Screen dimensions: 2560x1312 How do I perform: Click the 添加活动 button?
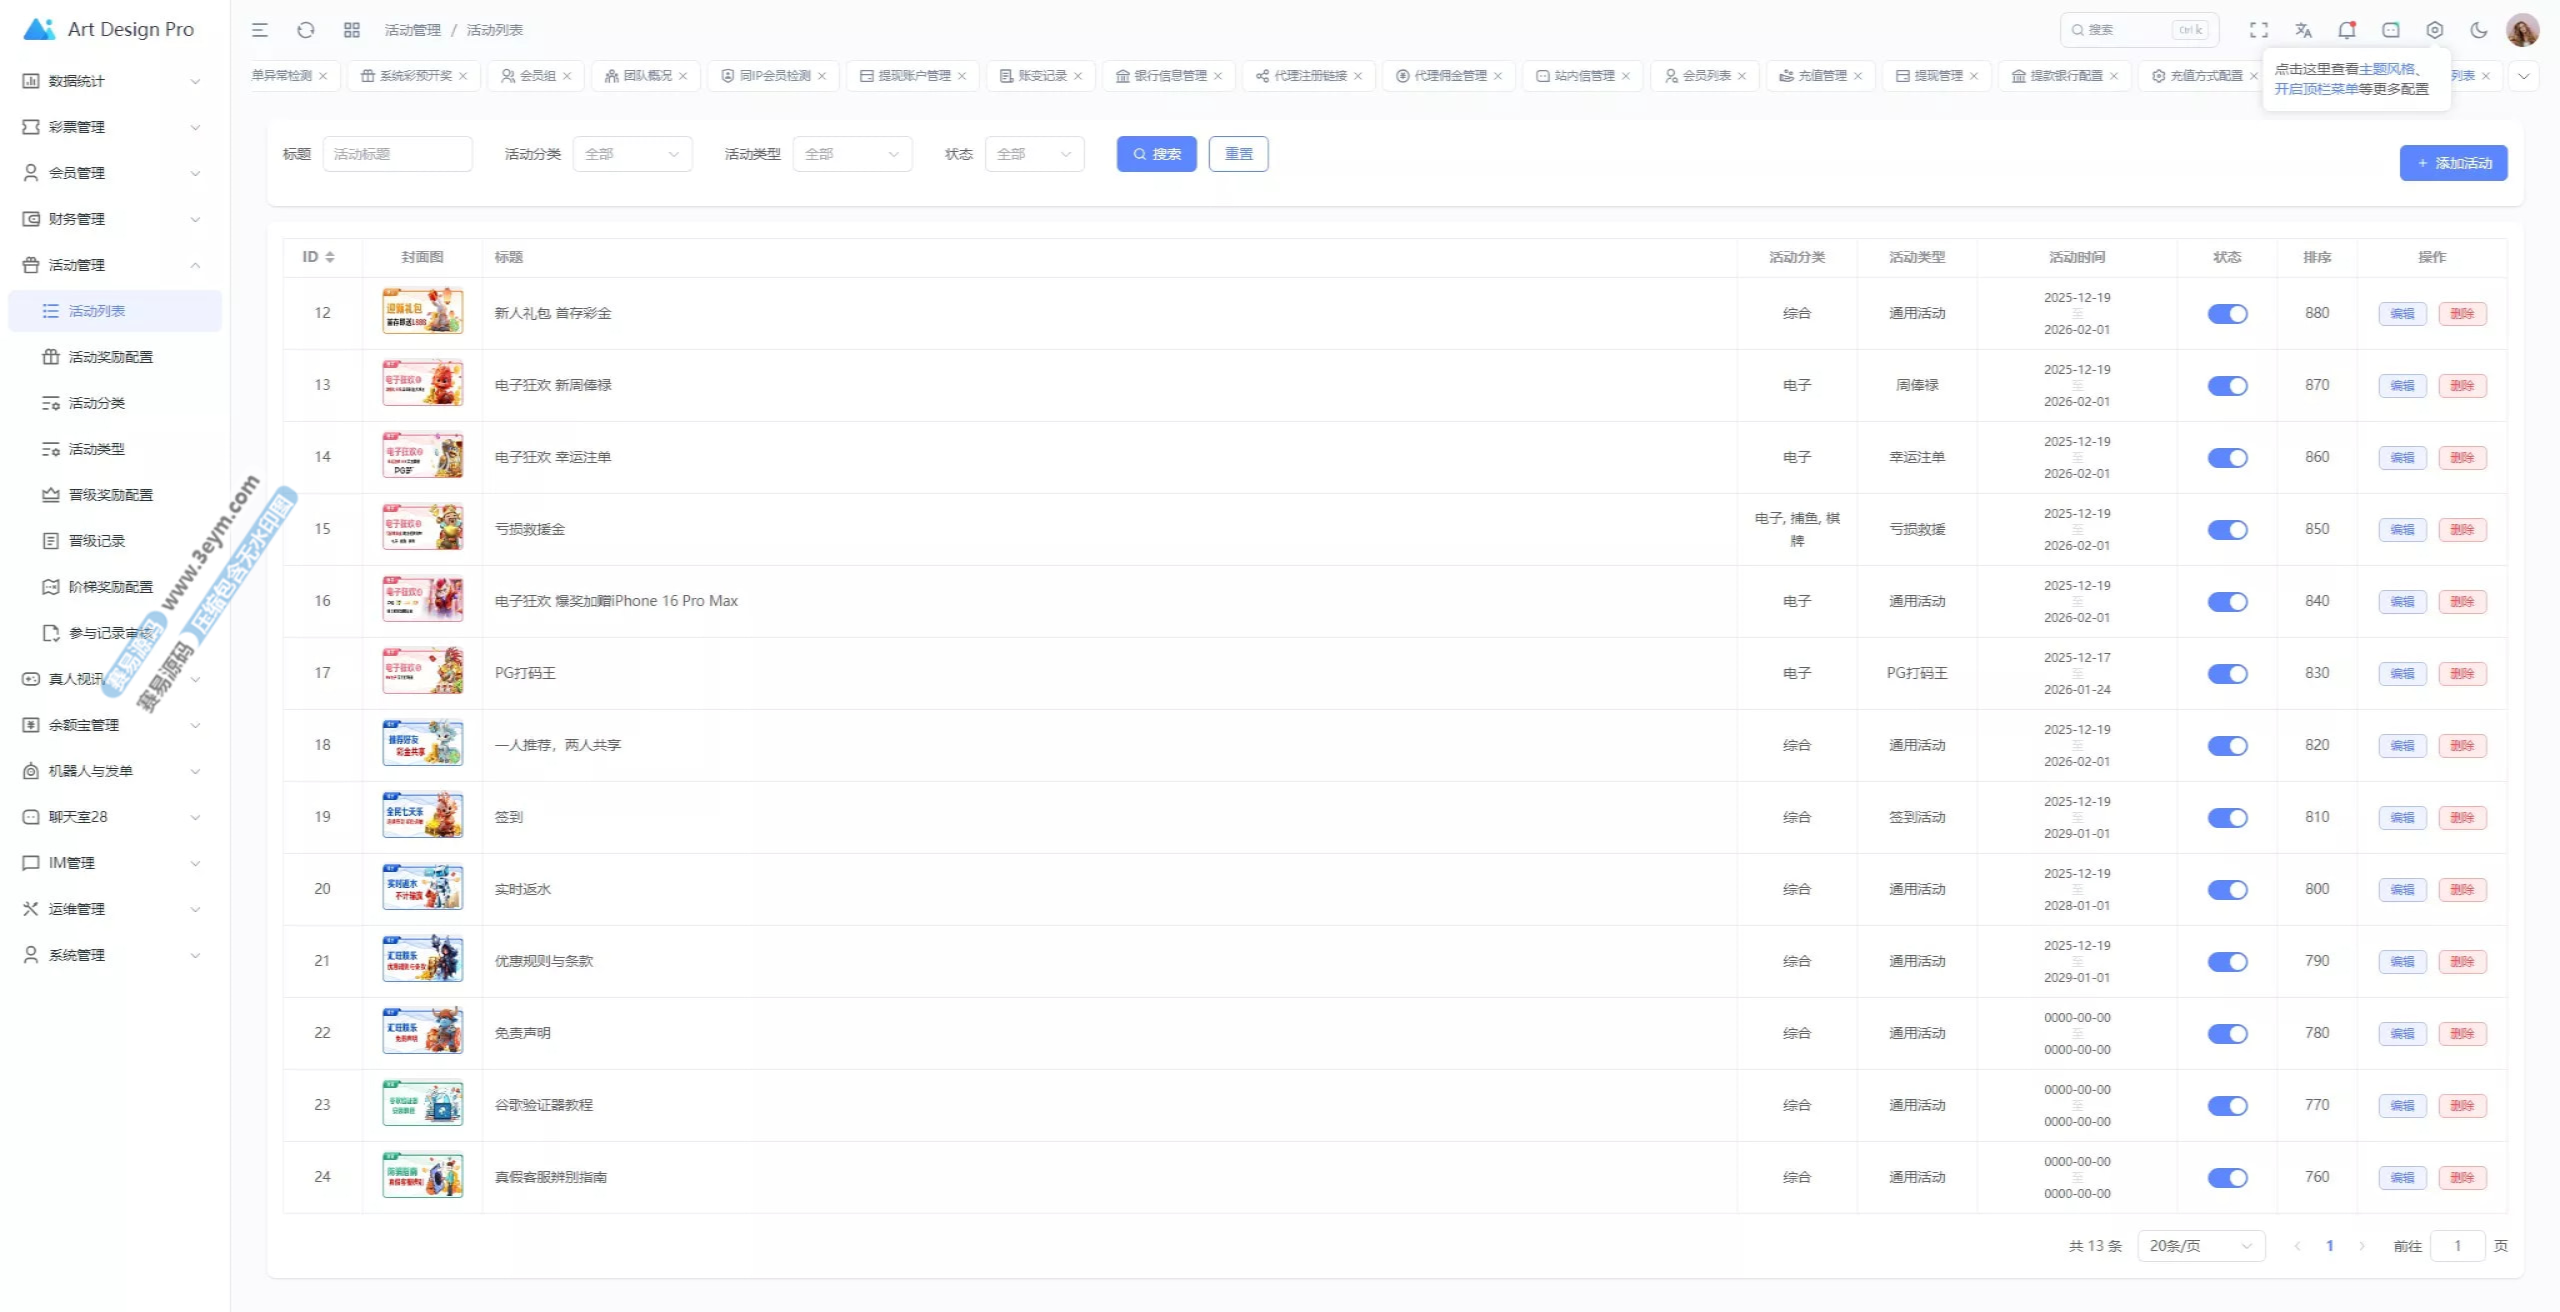pyautogui.click(x=2453, y=163)
